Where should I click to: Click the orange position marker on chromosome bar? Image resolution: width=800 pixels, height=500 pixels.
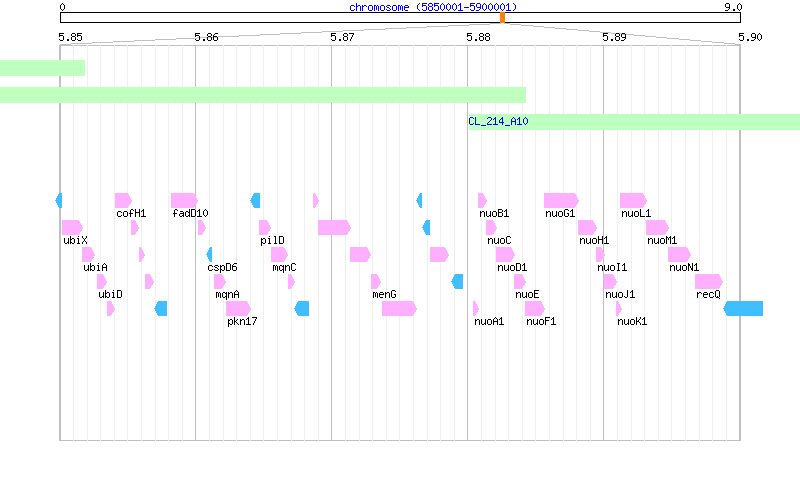[x=502, y=18]
